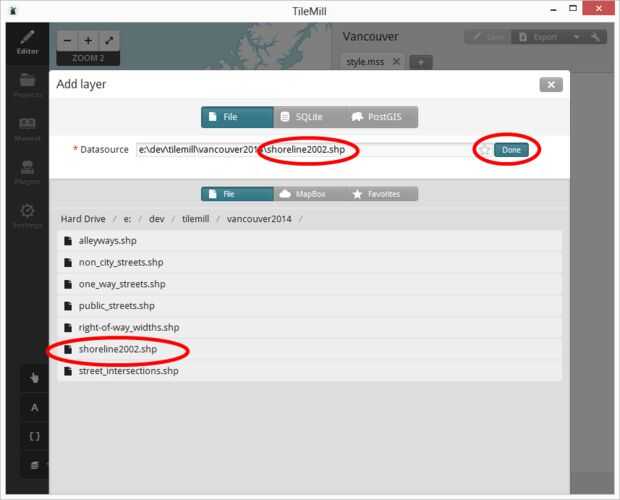Switch to SQLite datasource tab
620x500 pixels.
tap(309, 117)
